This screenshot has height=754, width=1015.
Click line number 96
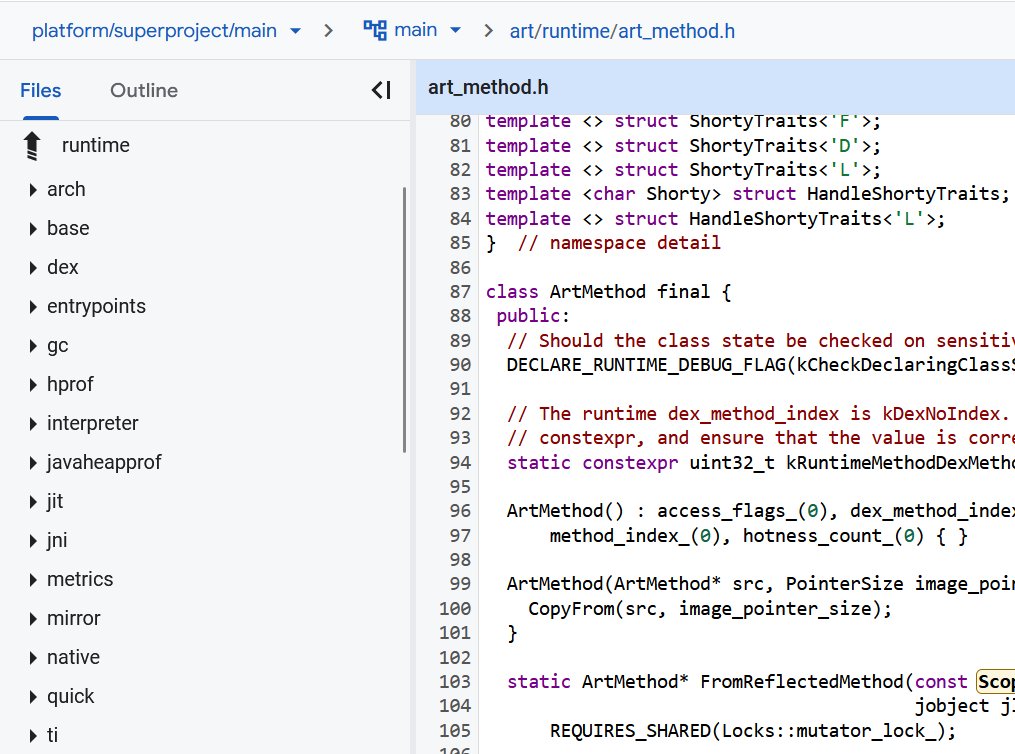click(460, 511)
